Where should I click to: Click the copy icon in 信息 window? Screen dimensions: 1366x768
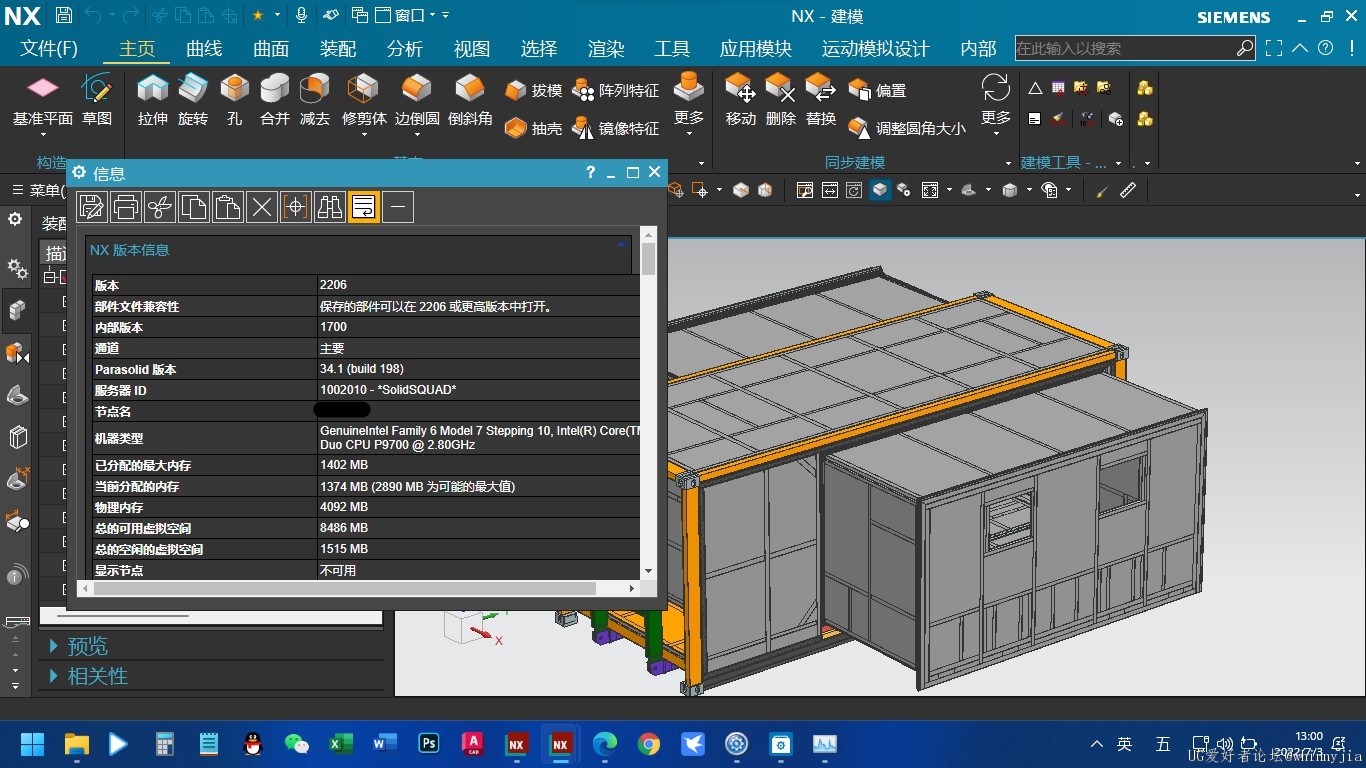click(193, 207)
